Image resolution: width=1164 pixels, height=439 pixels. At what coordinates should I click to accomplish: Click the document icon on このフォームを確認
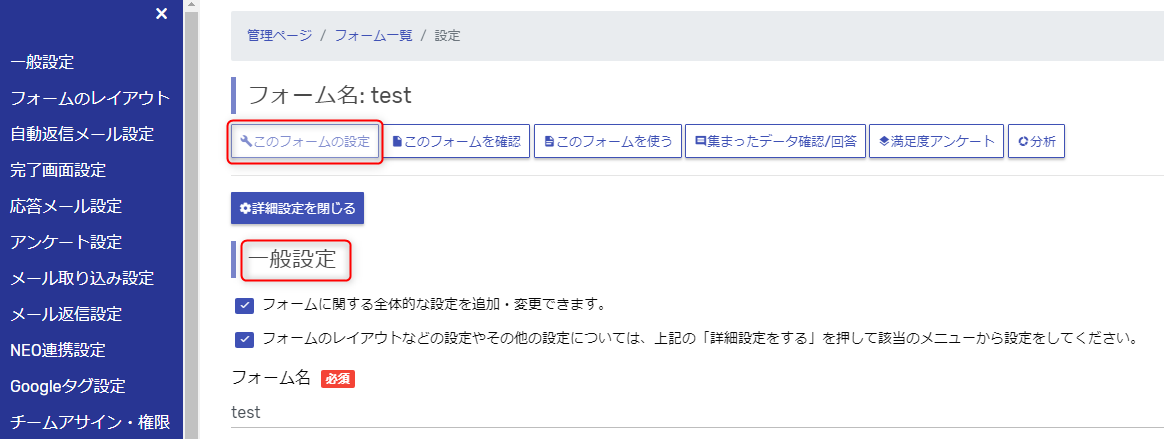pos(397,141)
